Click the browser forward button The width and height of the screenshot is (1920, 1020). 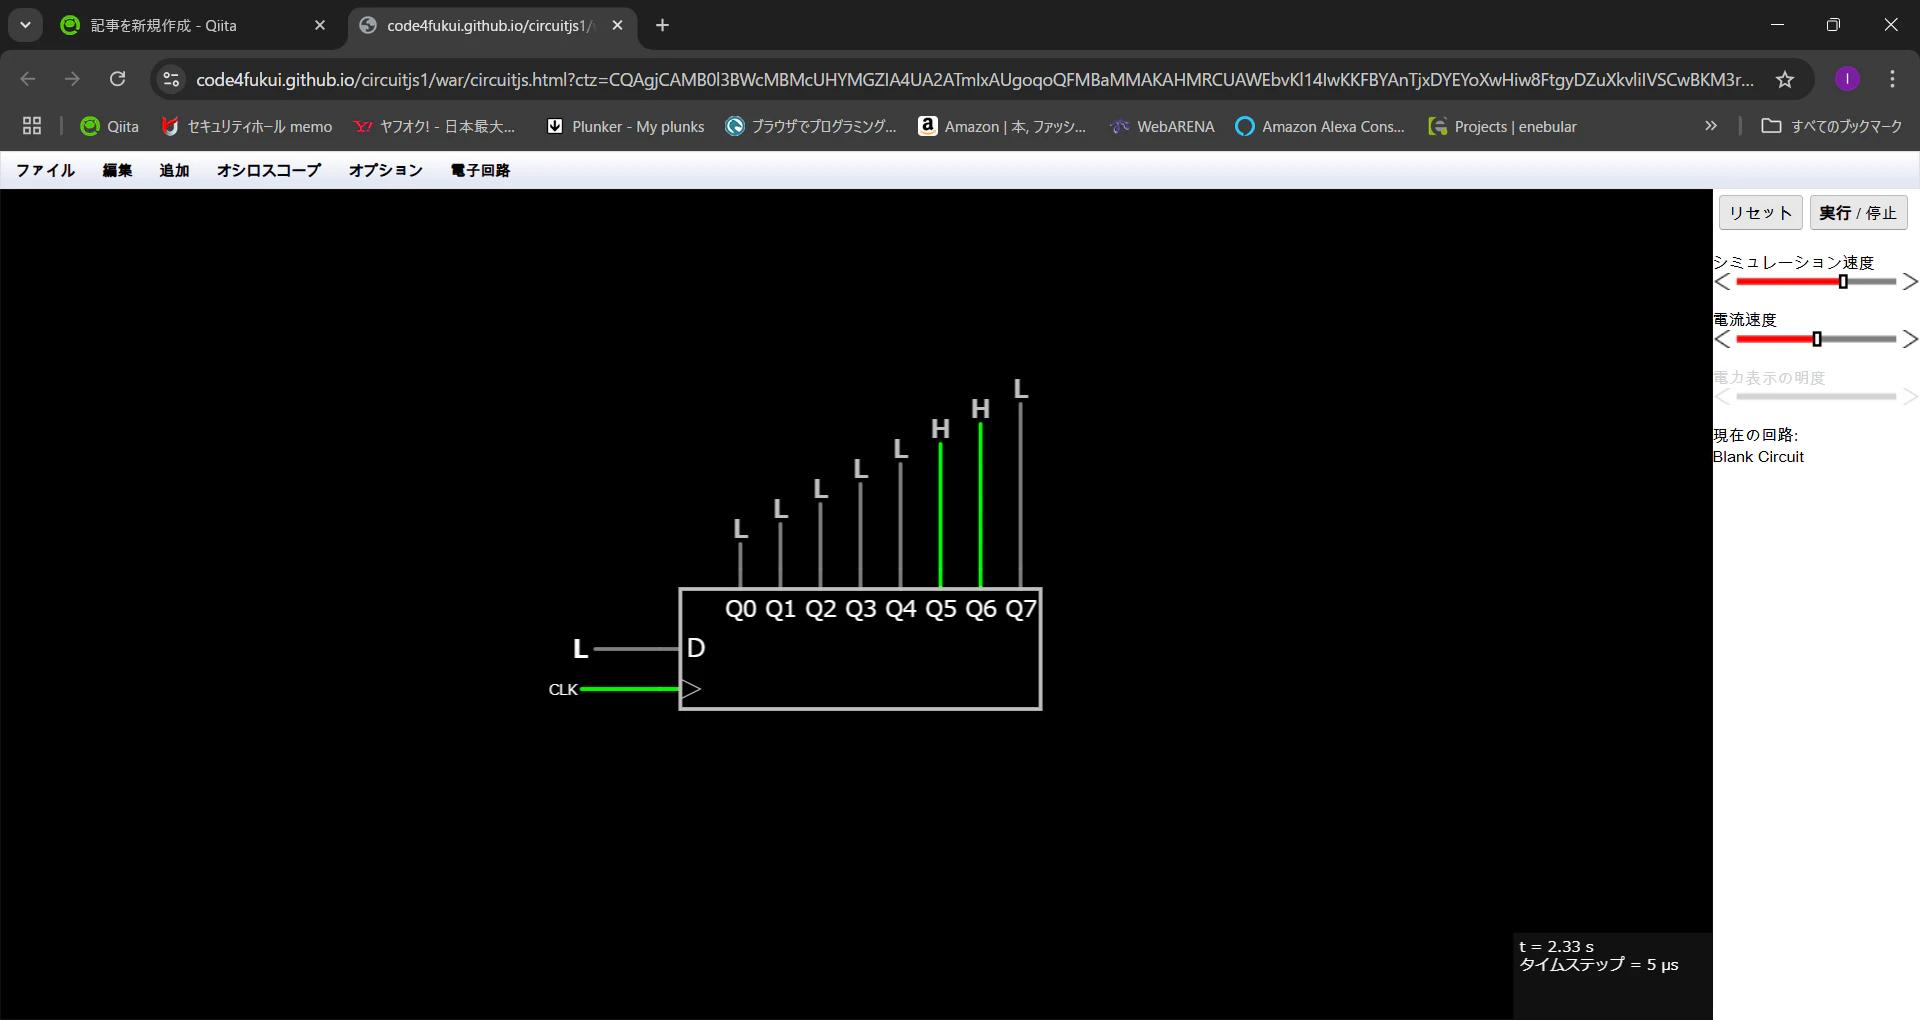72,79
